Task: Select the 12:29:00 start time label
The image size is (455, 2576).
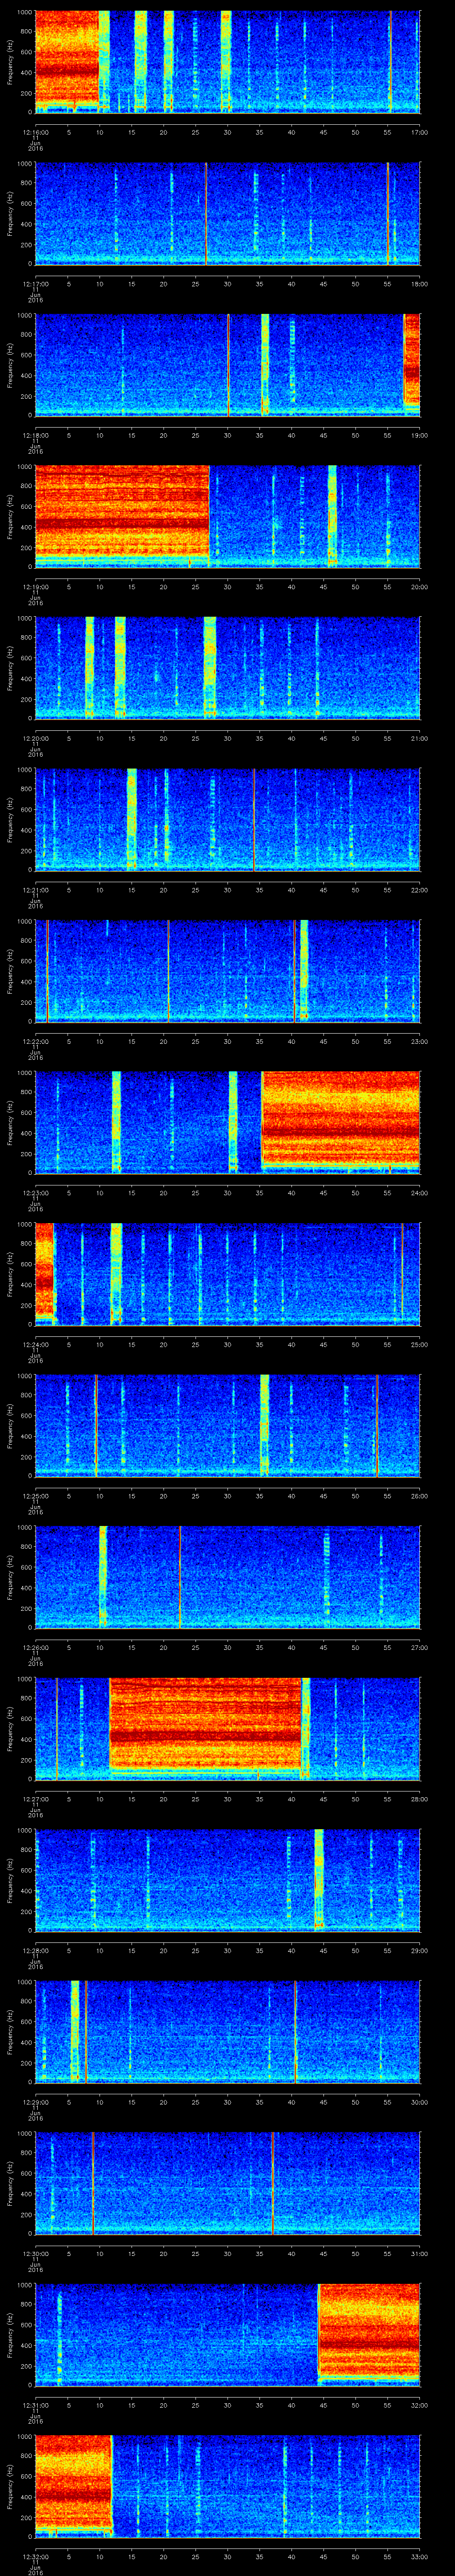Action: point(36,2101)
